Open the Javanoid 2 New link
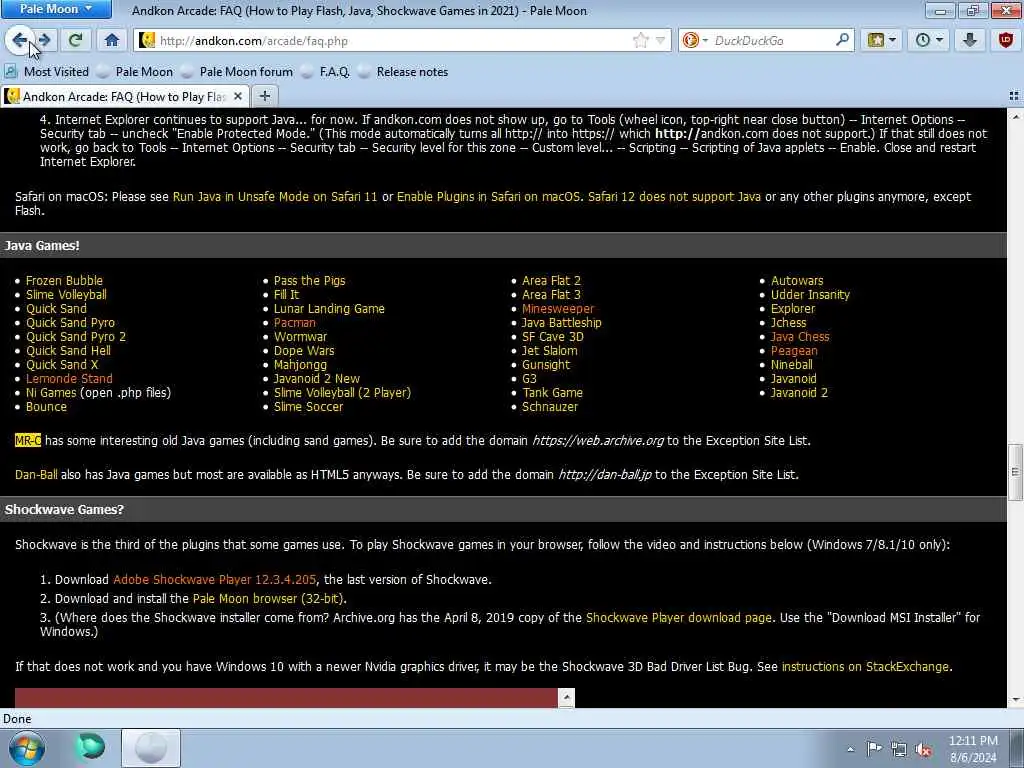The width and height of the screenshot is (1024, 768). click(317, 379)
